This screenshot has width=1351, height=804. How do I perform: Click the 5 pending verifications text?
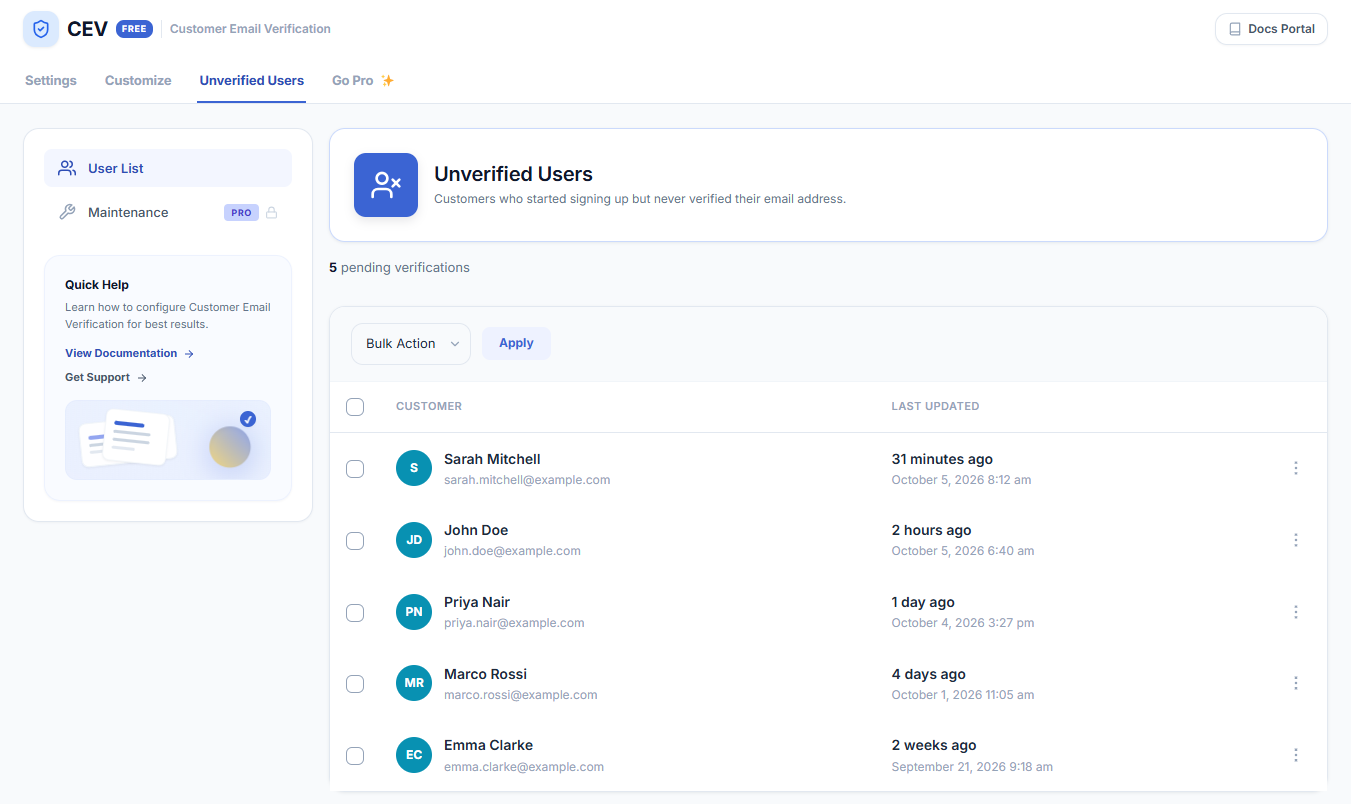pos(399,268)
